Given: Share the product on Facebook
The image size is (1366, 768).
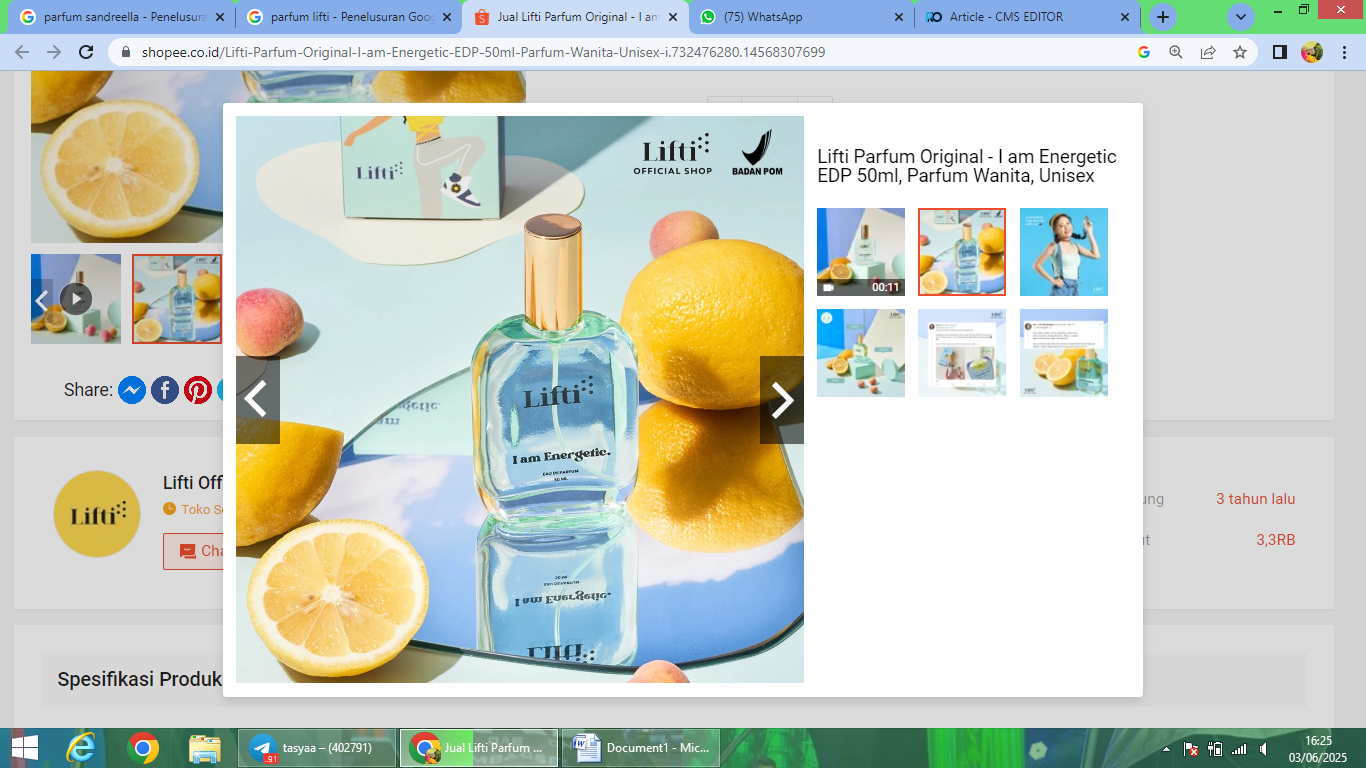Looking at the screenshot, I should (x=165, y=390).
